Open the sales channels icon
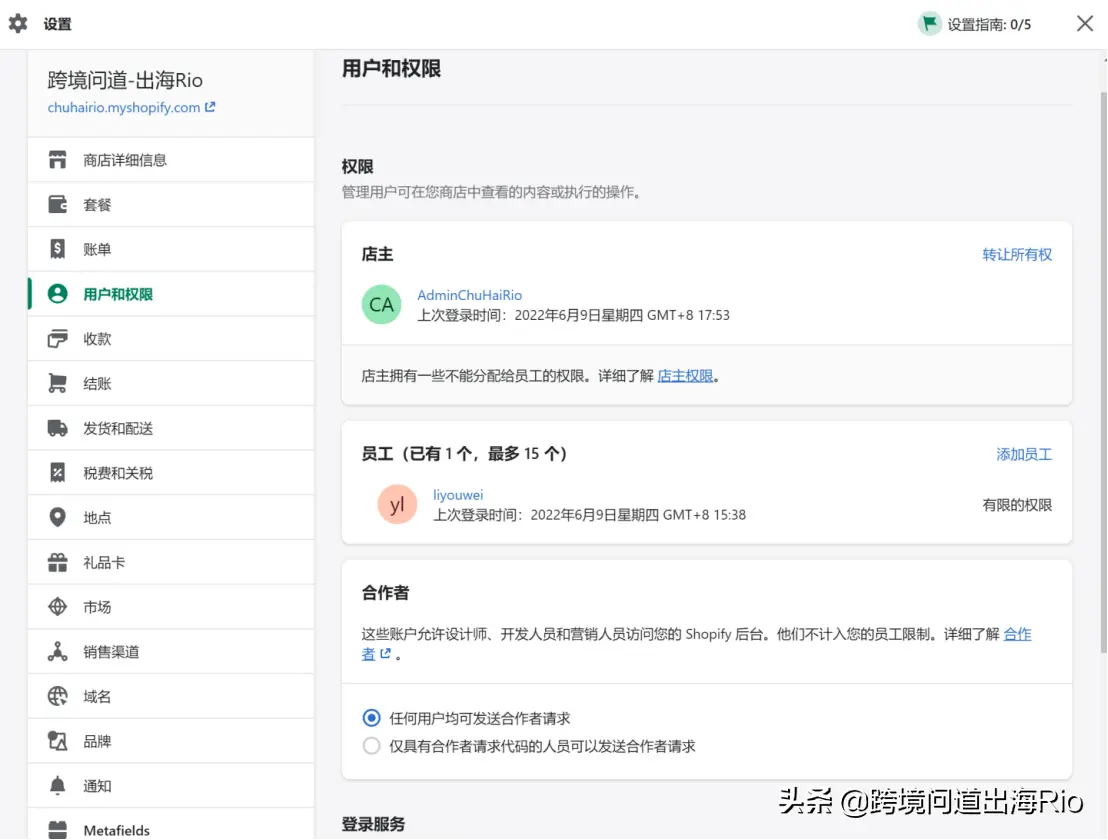This screenshot has width=1108, height=840. point(58,652)
